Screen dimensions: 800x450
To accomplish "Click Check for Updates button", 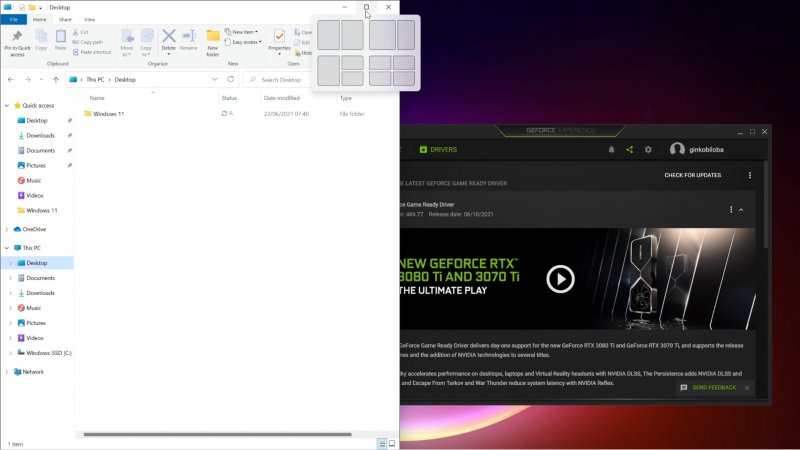I will [x=692, y=175].
